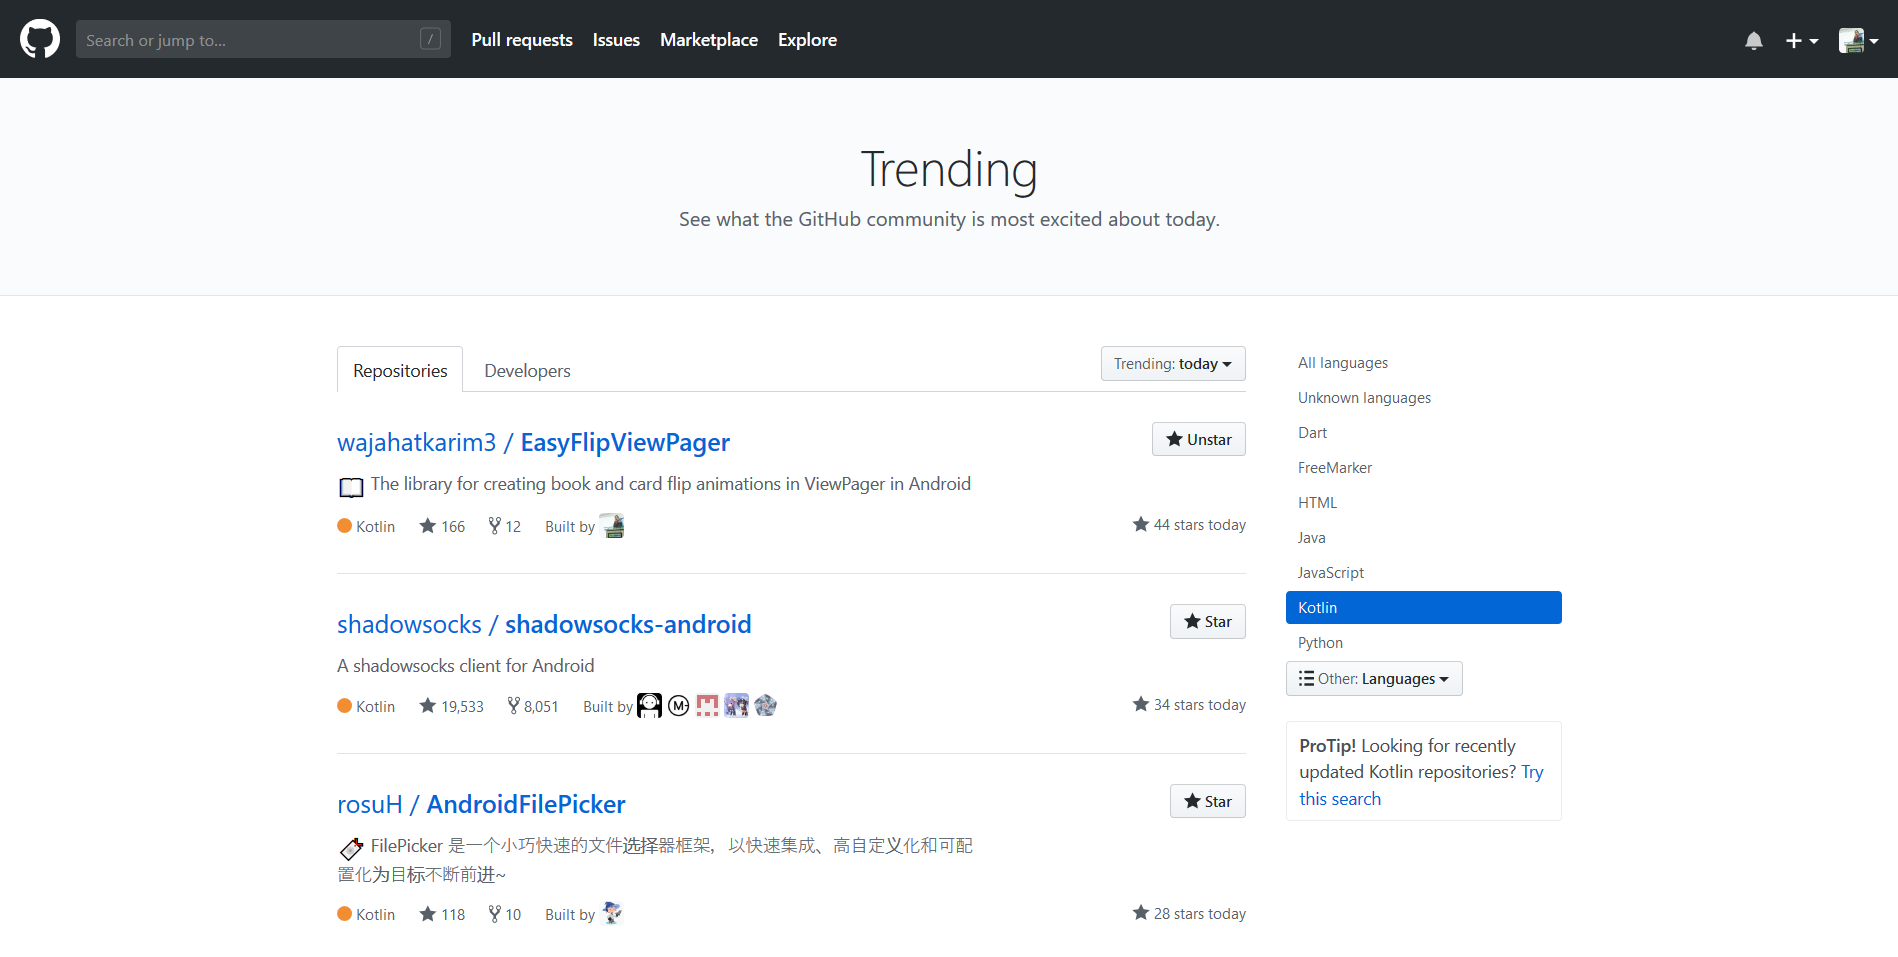Select the highlighted Kotlin language filter

[x=1423, y=608]
